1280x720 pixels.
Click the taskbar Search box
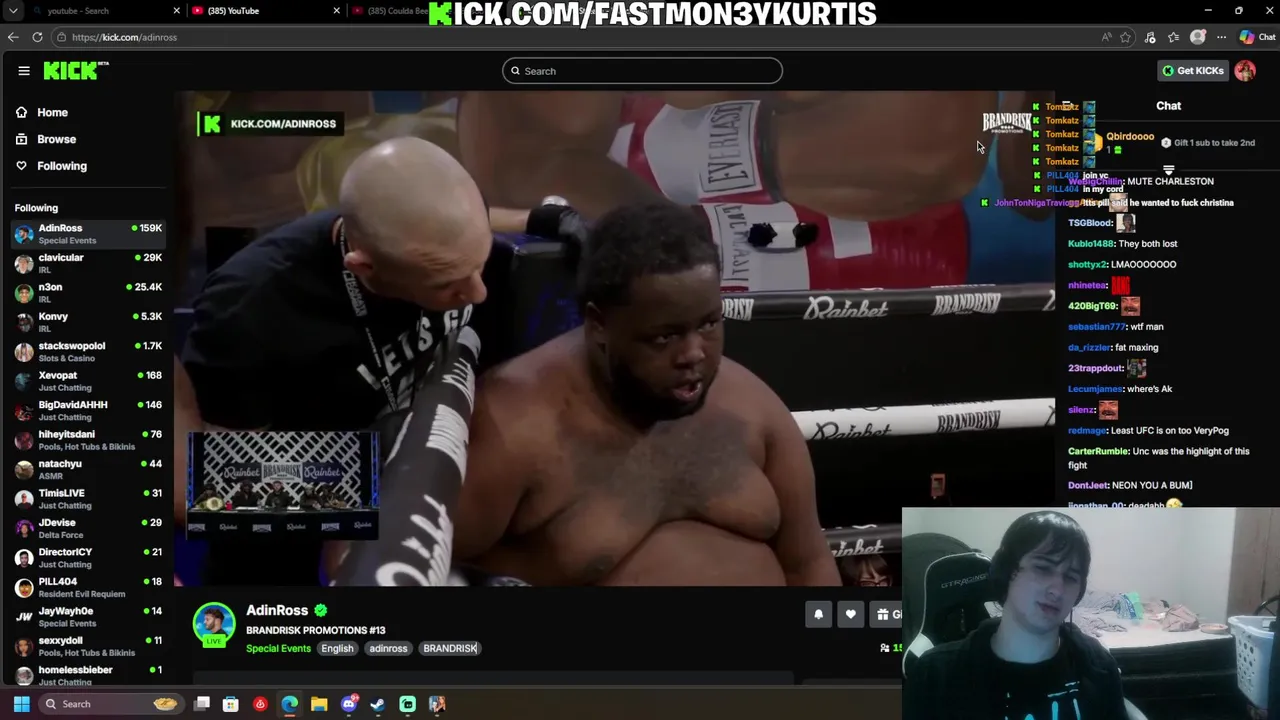tap(111, 704)
